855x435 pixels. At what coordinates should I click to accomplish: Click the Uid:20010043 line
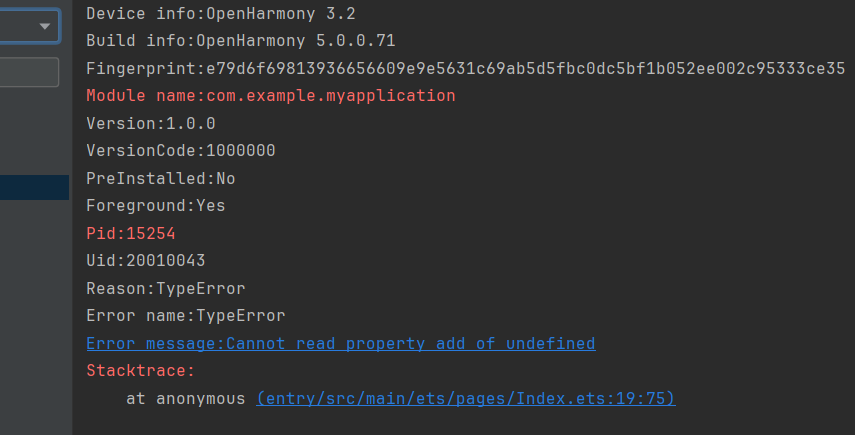click(x=145, y=261)
